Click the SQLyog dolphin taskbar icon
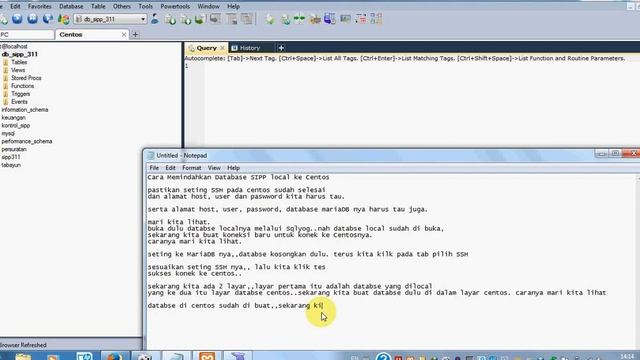Screen dimensions: 640x360 pos(238,356)
